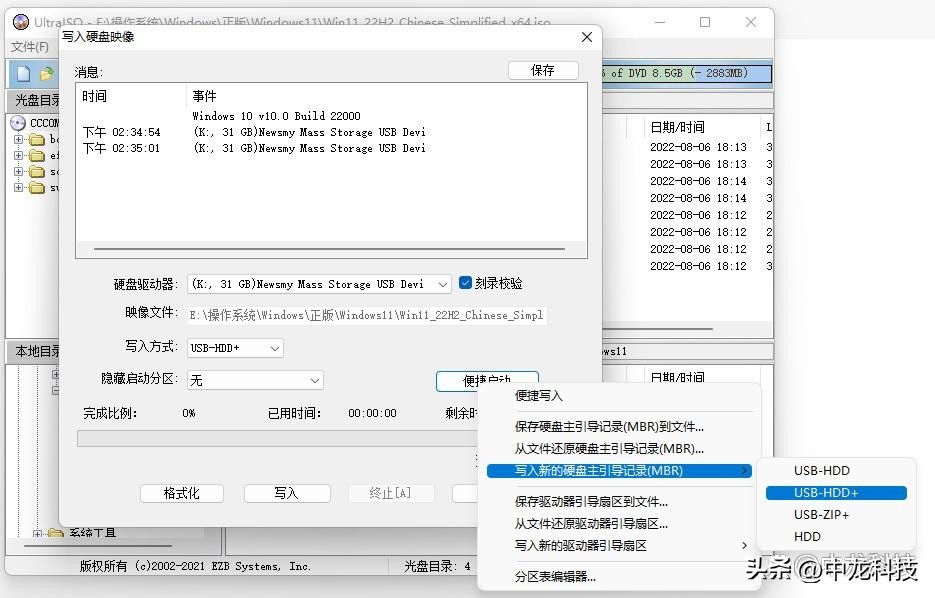Select the CCCOM disc icon in 光盘目录 tree
935x598 pixels.
click(19, 122)
